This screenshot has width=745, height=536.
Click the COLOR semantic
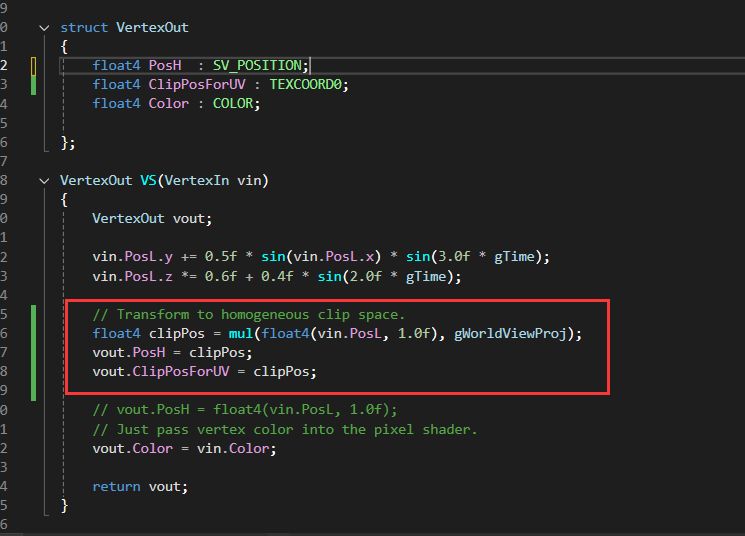[233, 104]
